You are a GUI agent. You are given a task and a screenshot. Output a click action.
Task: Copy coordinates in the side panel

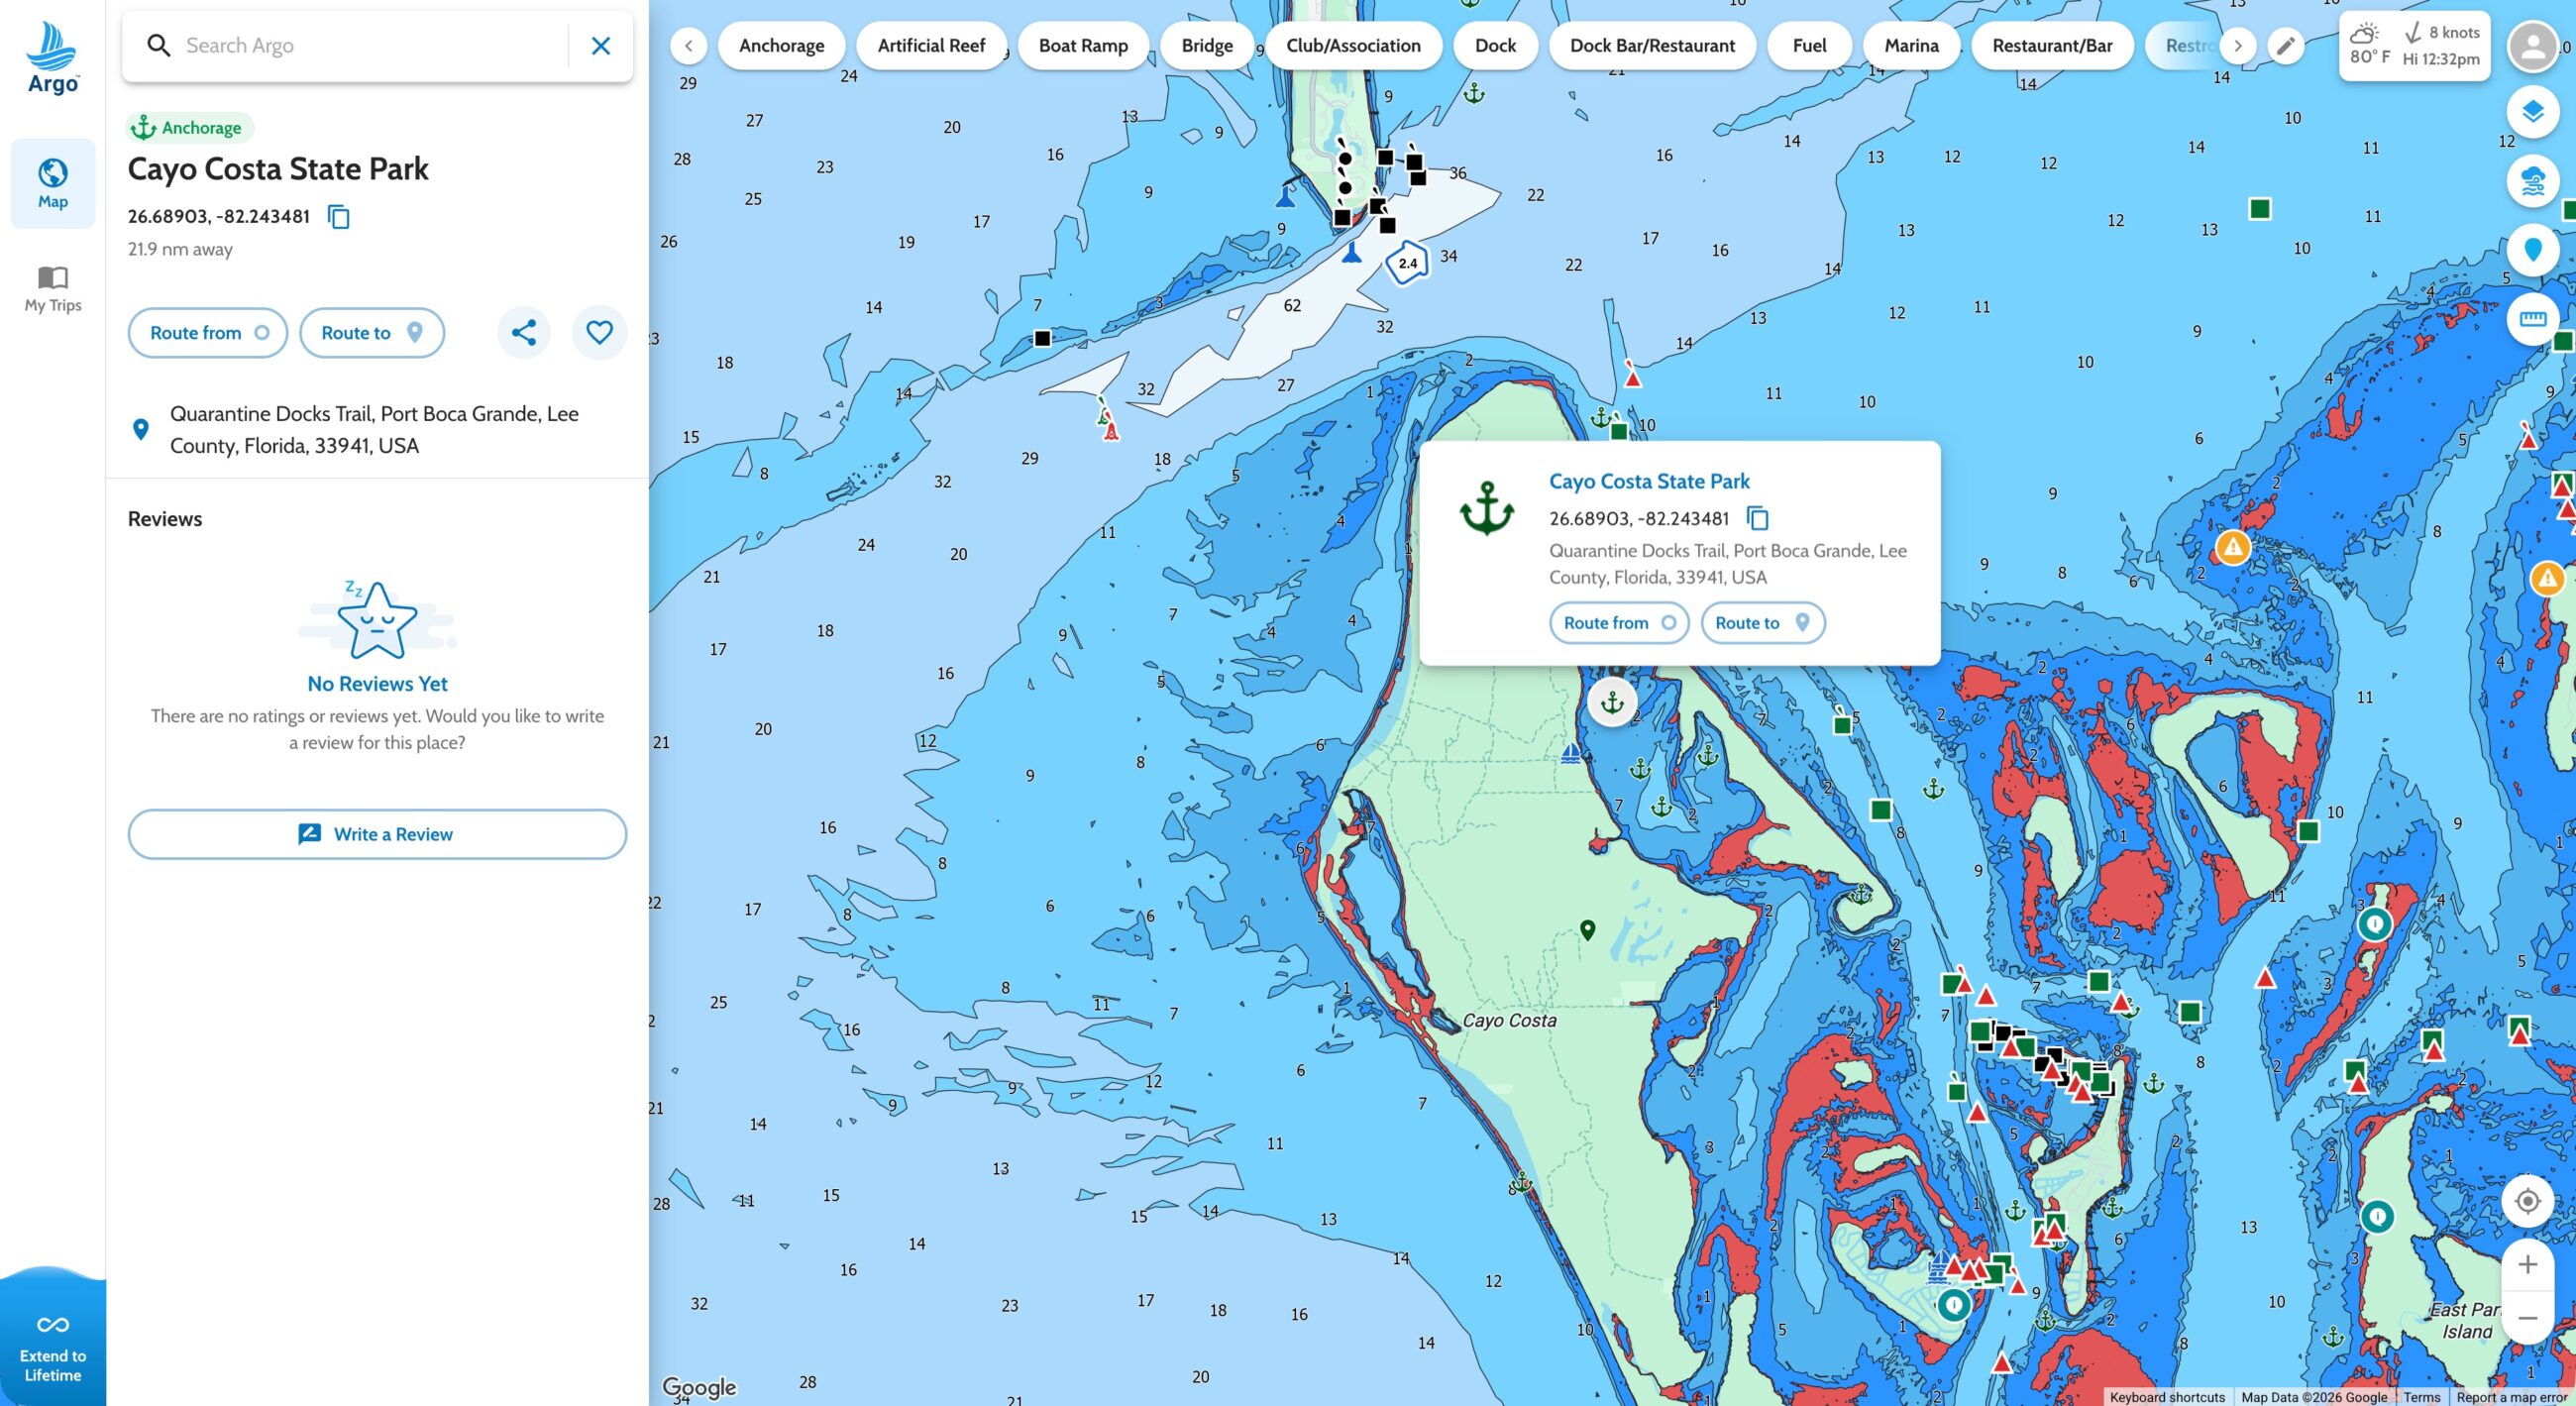[339, 217]
